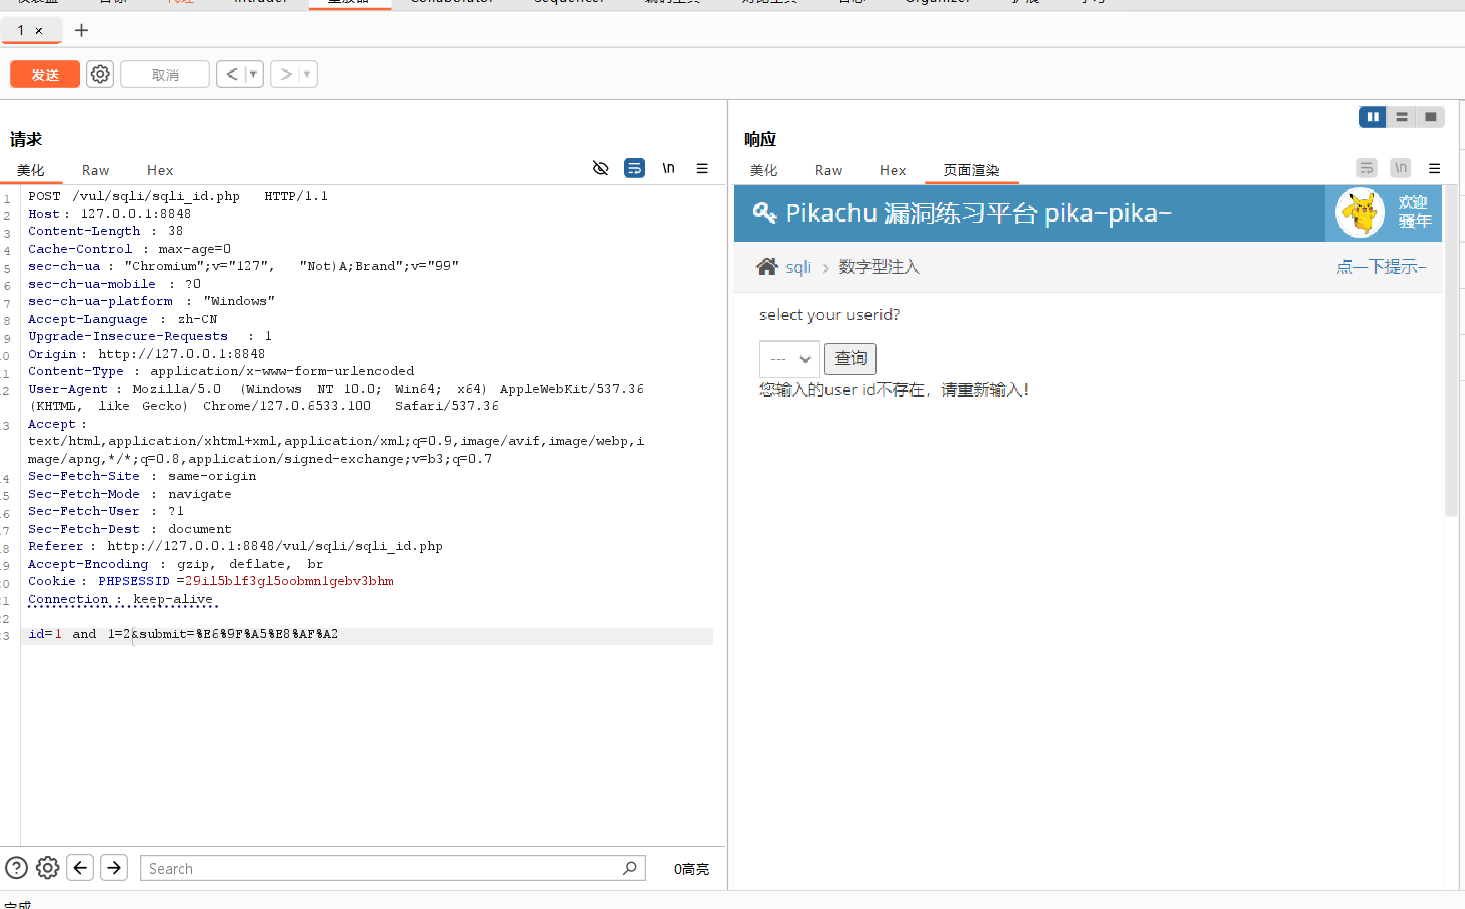The image size is (1465, 909).
Task: Toggle request newline \n display icon
Action: point(668,168)
